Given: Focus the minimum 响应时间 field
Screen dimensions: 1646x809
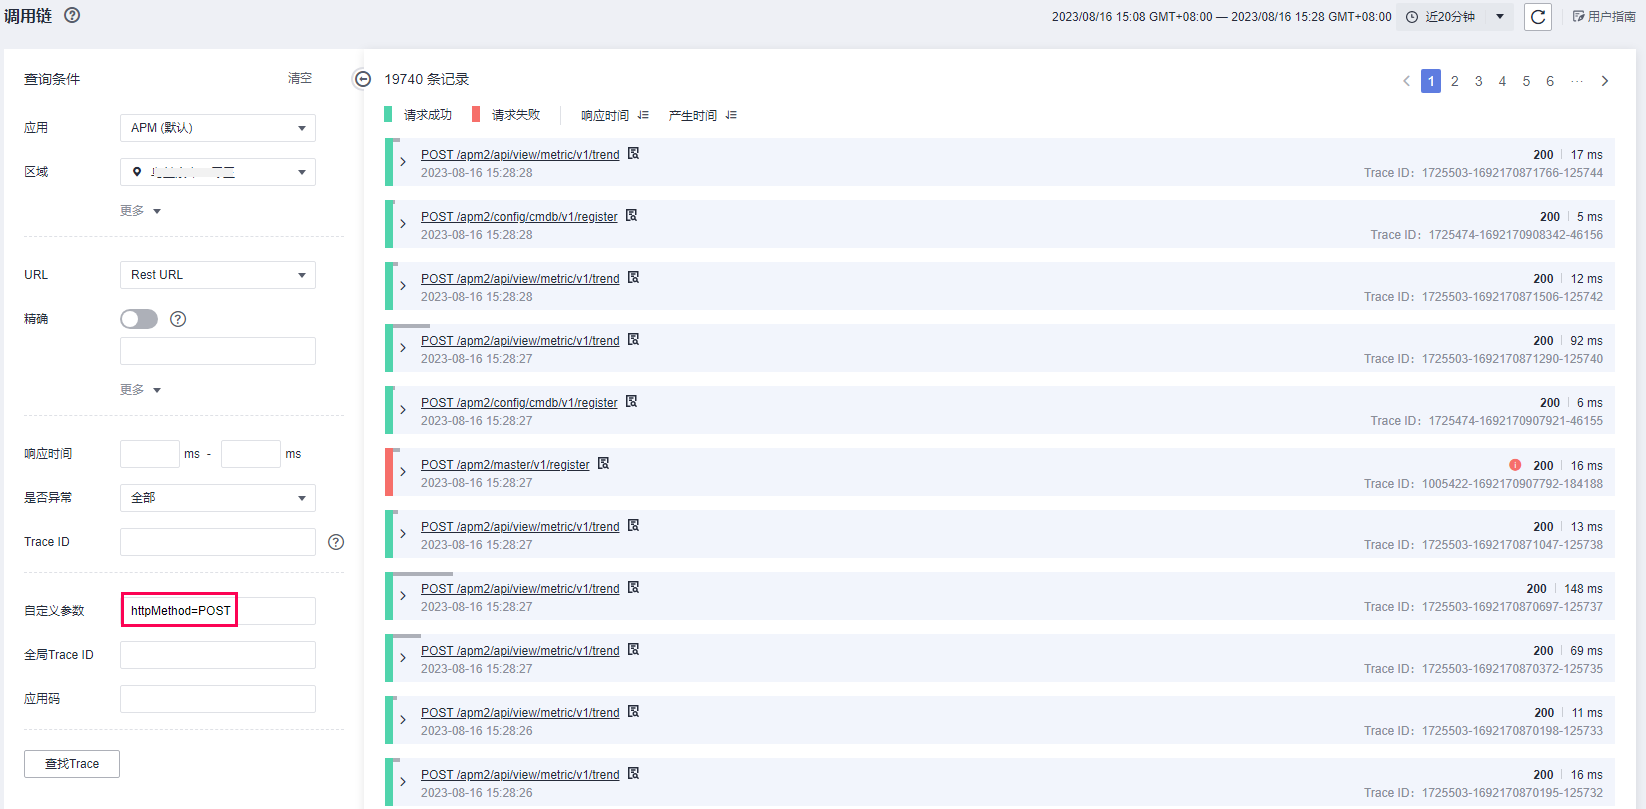Looking at the screenshot, I should pos(150,454).
